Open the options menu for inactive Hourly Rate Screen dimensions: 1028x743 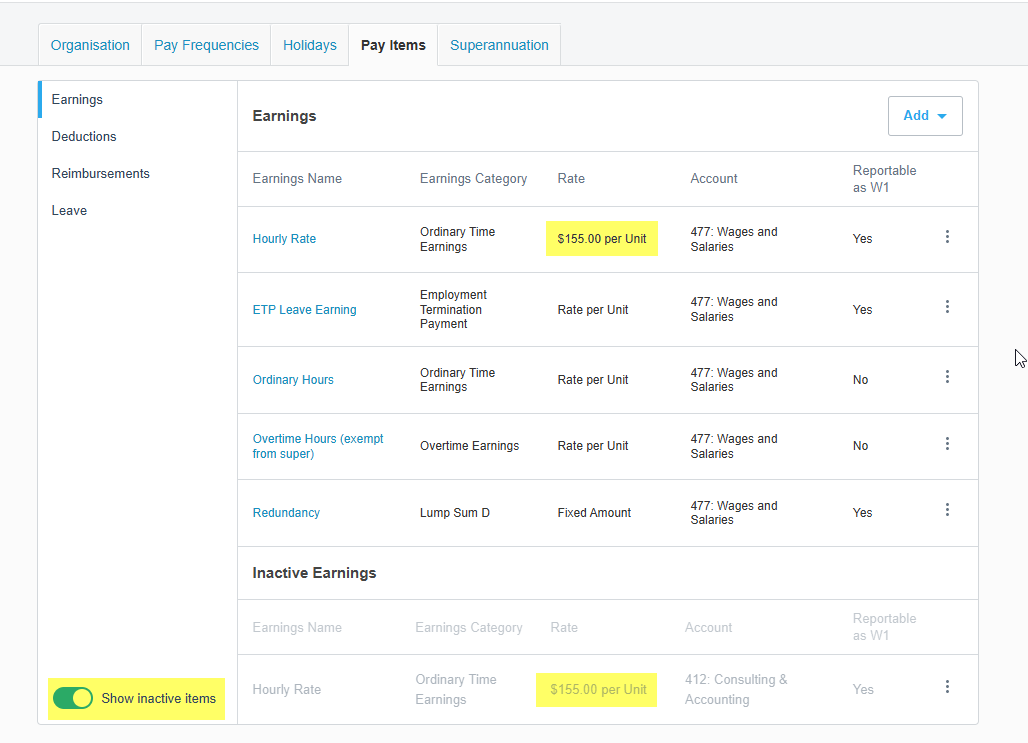[x=947, y=687]
